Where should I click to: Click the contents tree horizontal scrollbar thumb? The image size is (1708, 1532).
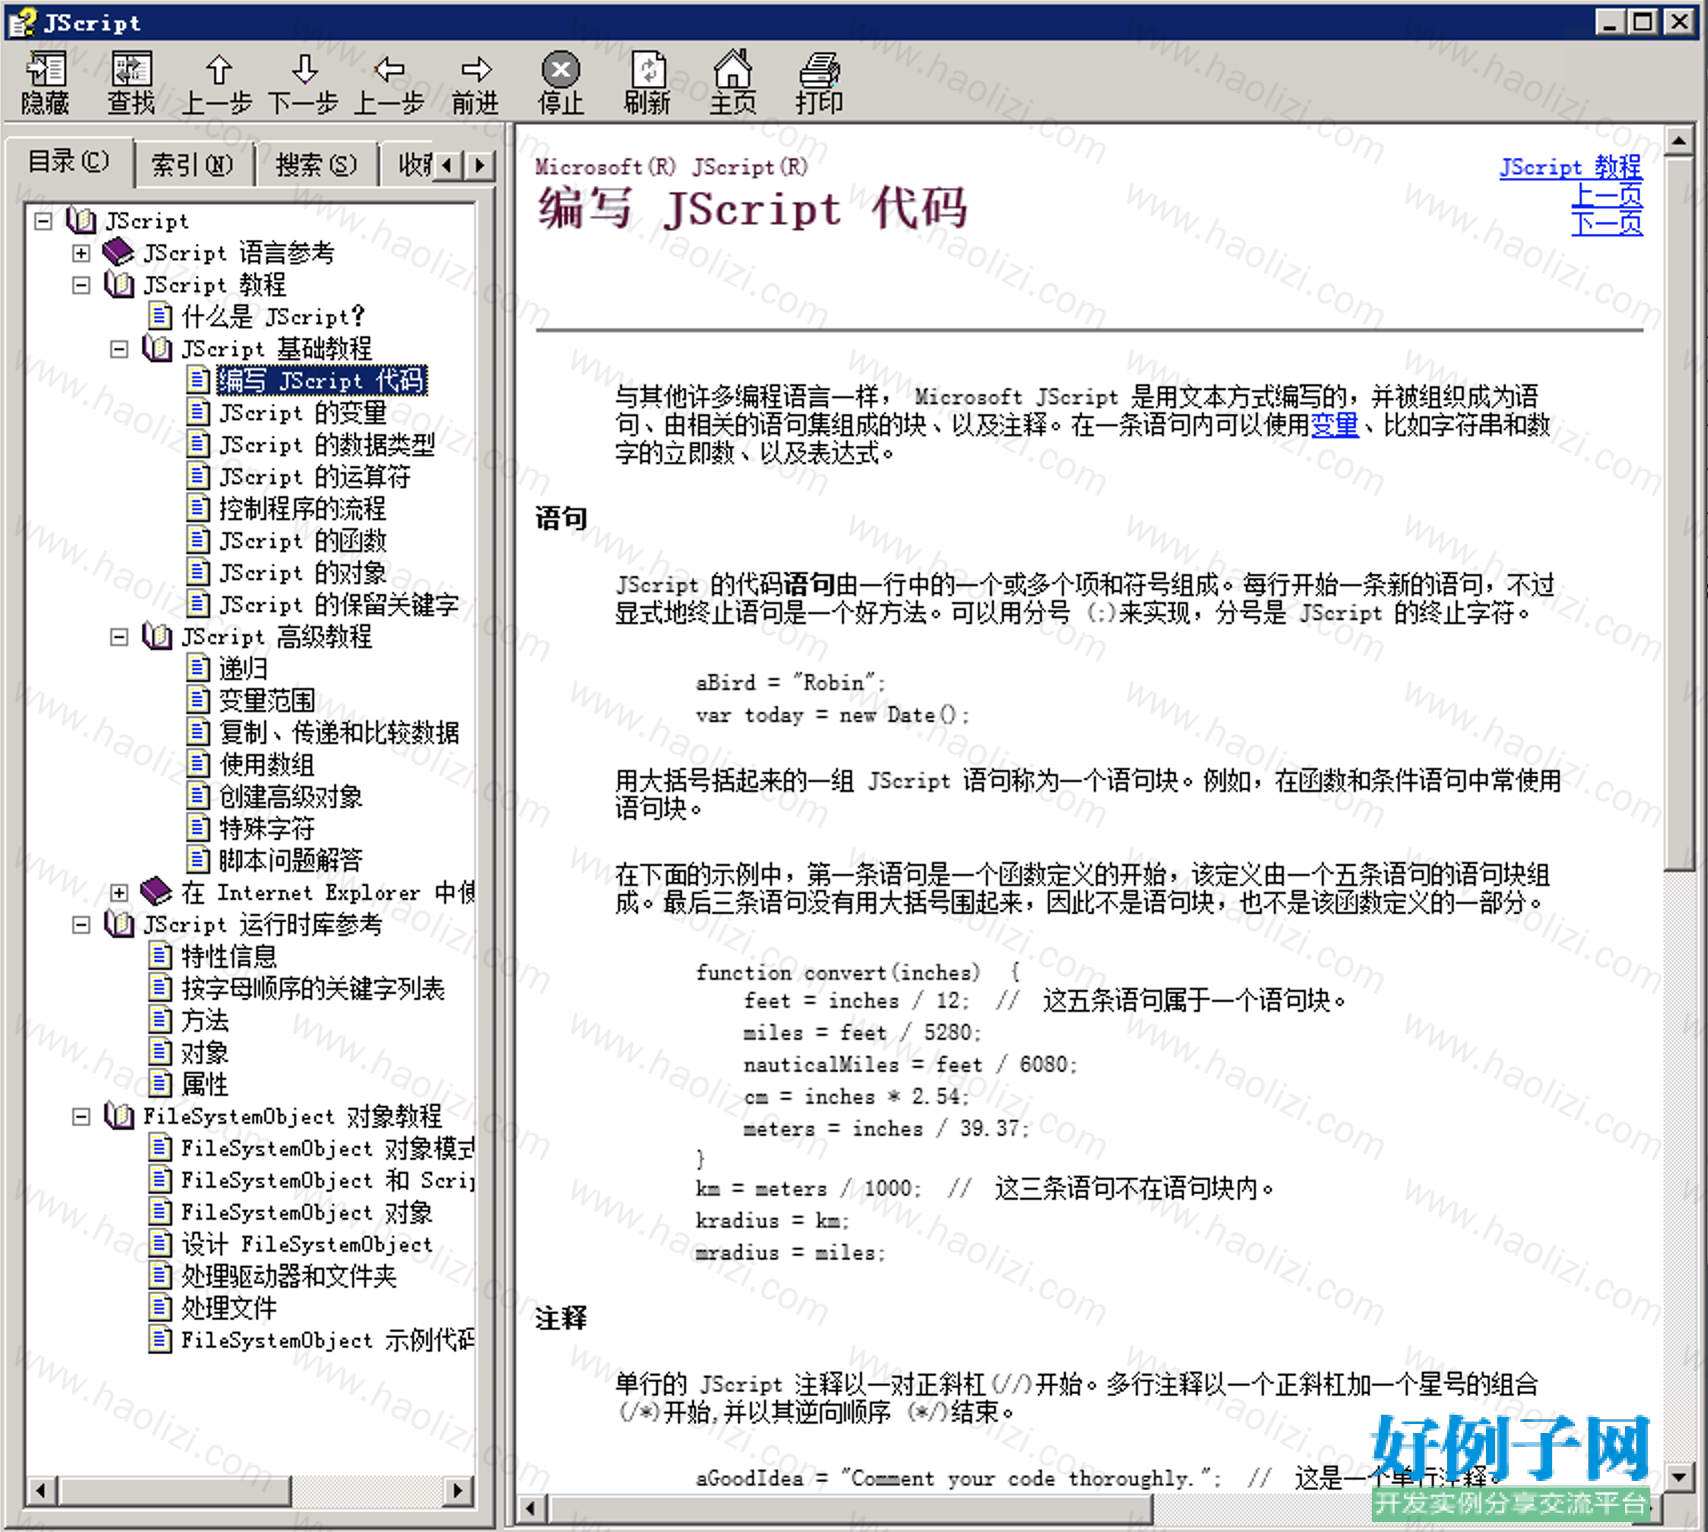click(173, 1491)
